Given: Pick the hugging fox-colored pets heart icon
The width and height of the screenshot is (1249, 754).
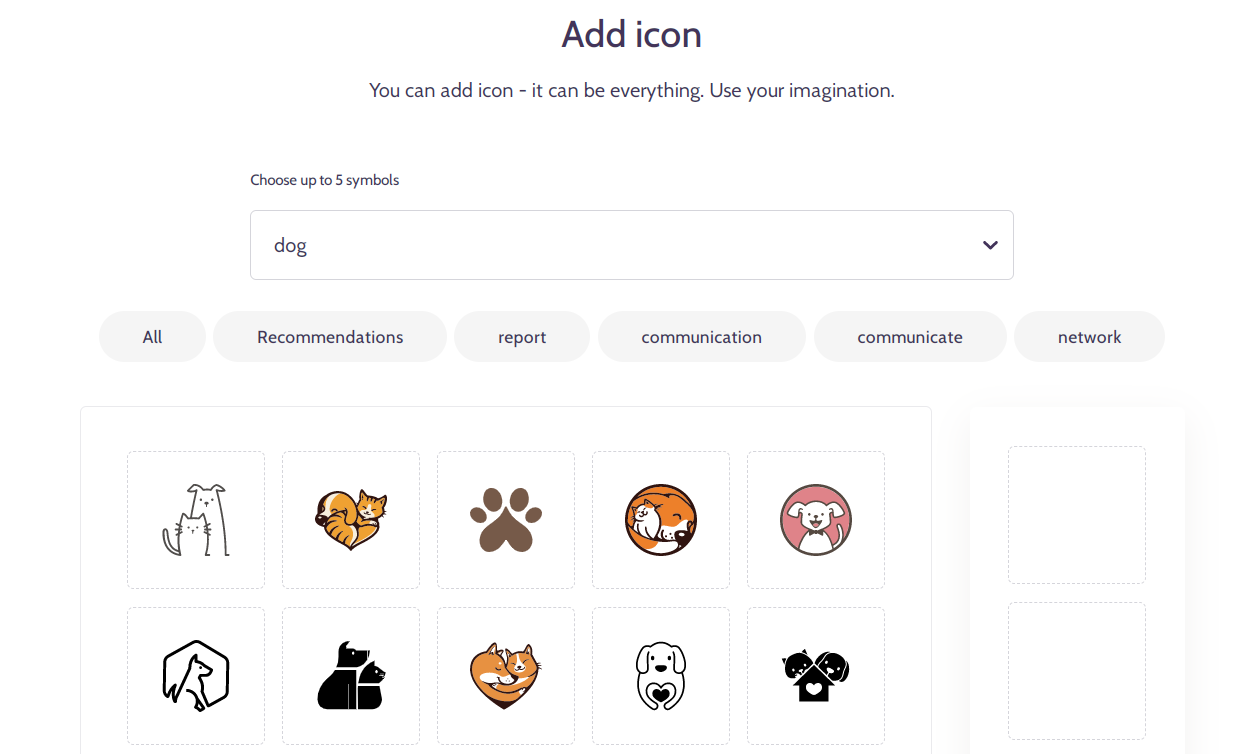Looking at the screenshot, I should [x=506, y=676].
